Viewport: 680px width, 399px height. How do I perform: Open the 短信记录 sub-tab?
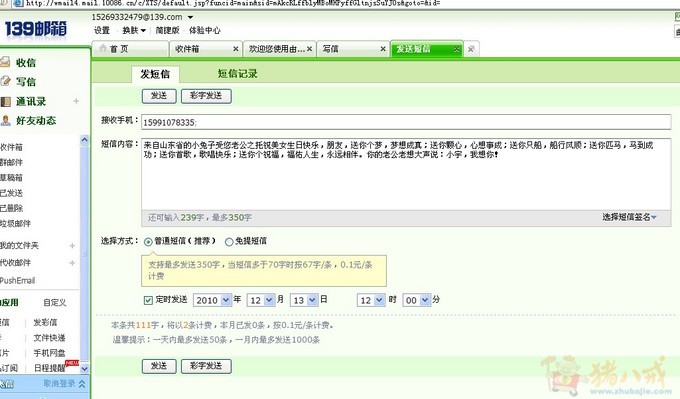[x=238, y=74]
